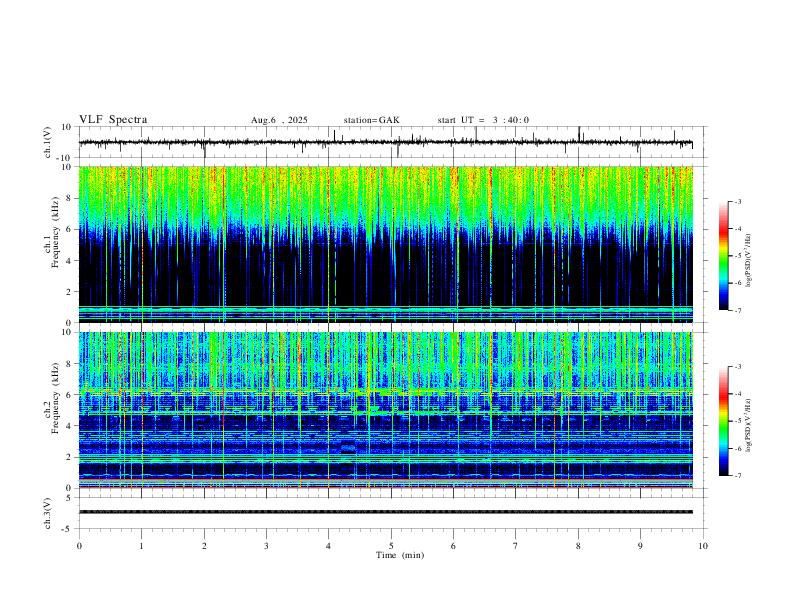
Task: Click the 'start UT = 3 :40: 0' text
Action: point(483,120)
